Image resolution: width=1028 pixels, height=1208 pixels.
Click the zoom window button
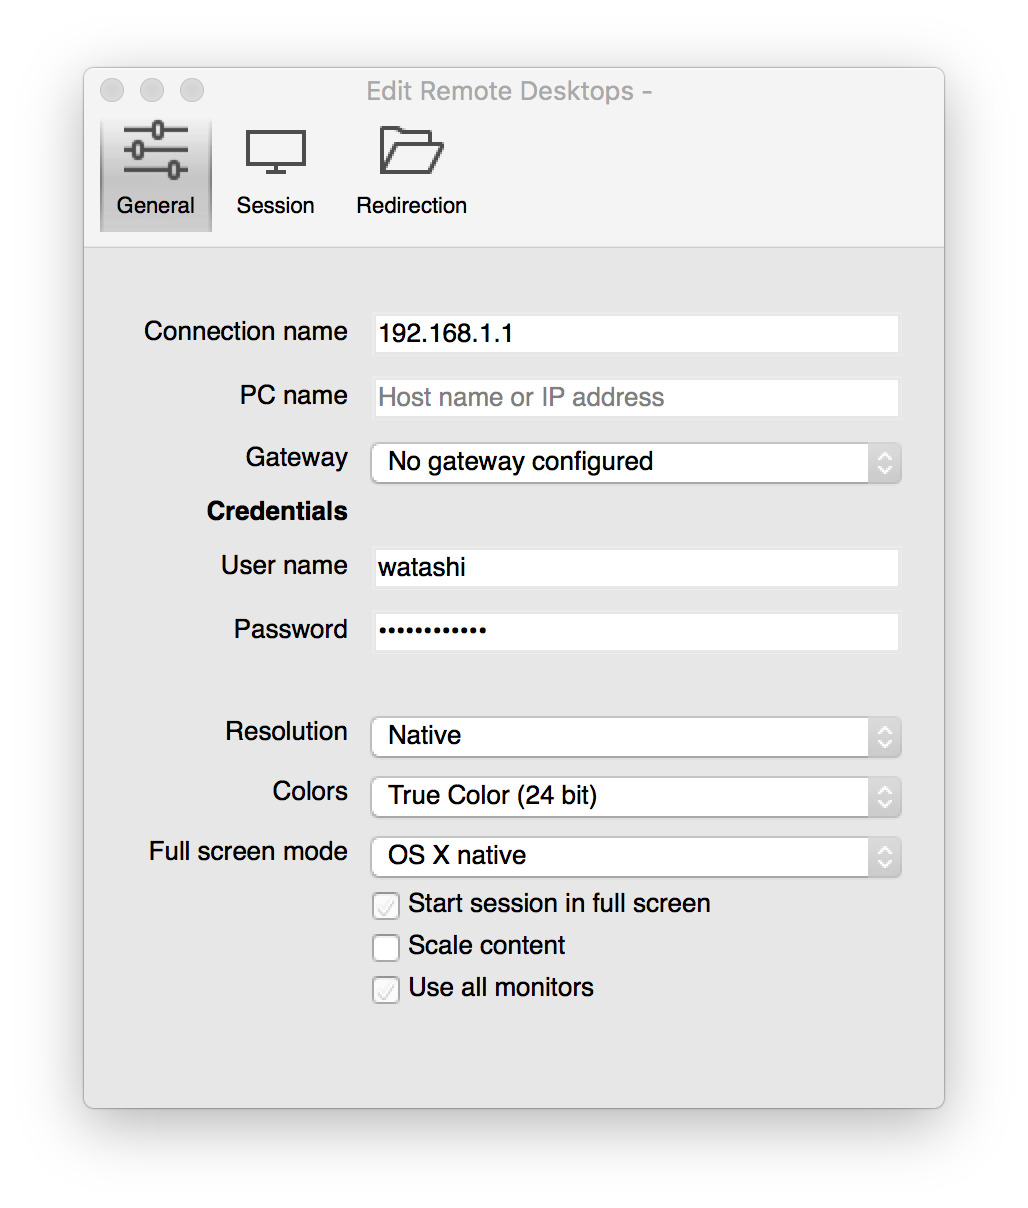[192, 90]
